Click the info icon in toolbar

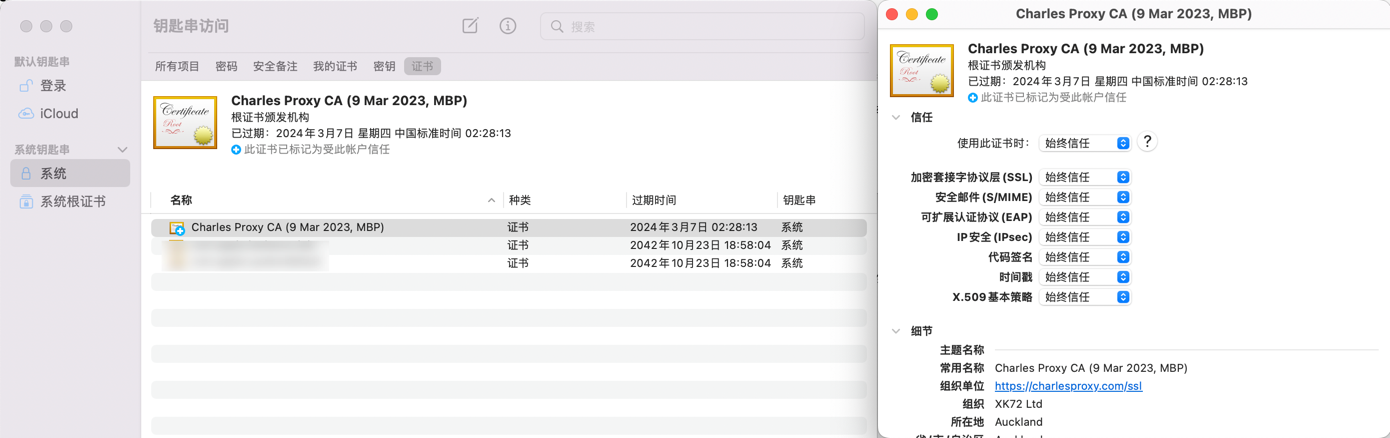coord(508,26)
